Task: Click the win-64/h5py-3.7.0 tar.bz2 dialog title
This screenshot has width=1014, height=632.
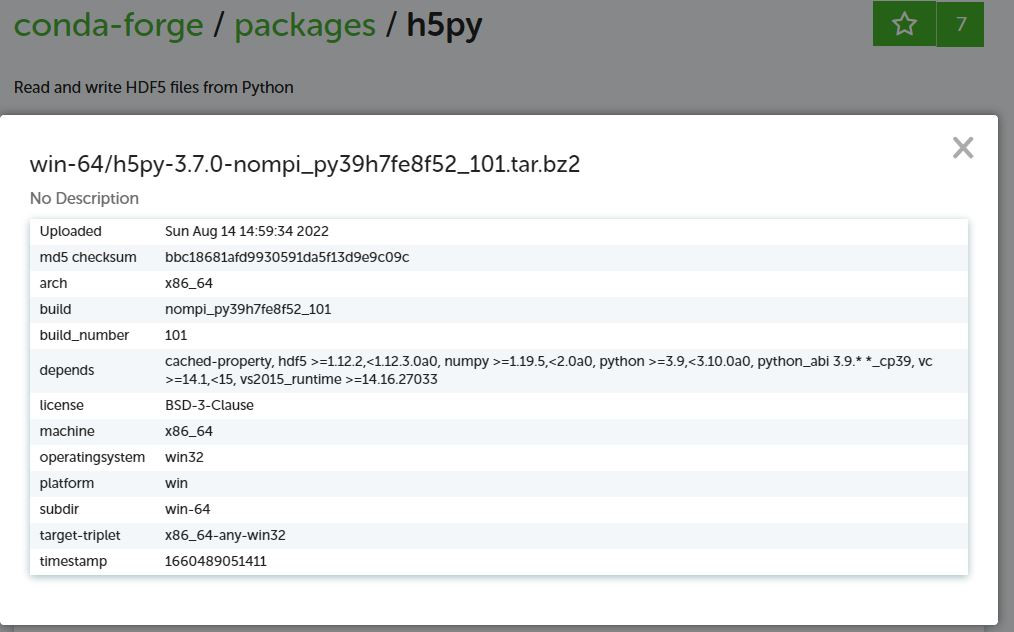Action: pos(305,164)
